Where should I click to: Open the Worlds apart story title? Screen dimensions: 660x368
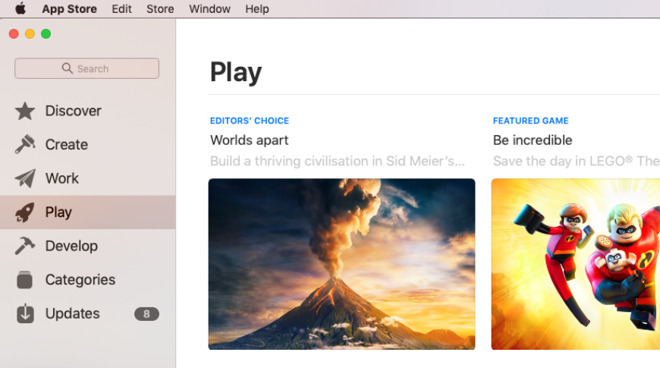[x=249, y=140]
